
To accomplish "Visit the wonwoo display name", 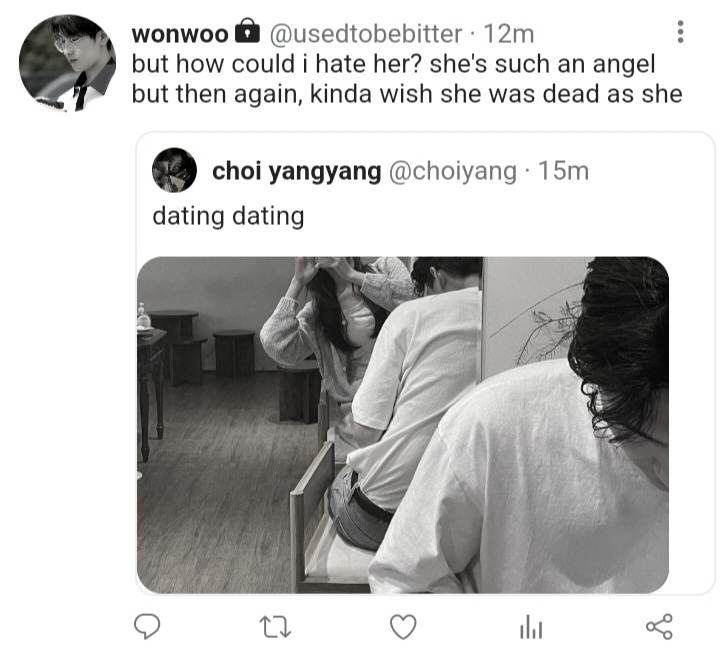I will click(x=180, y=34).
